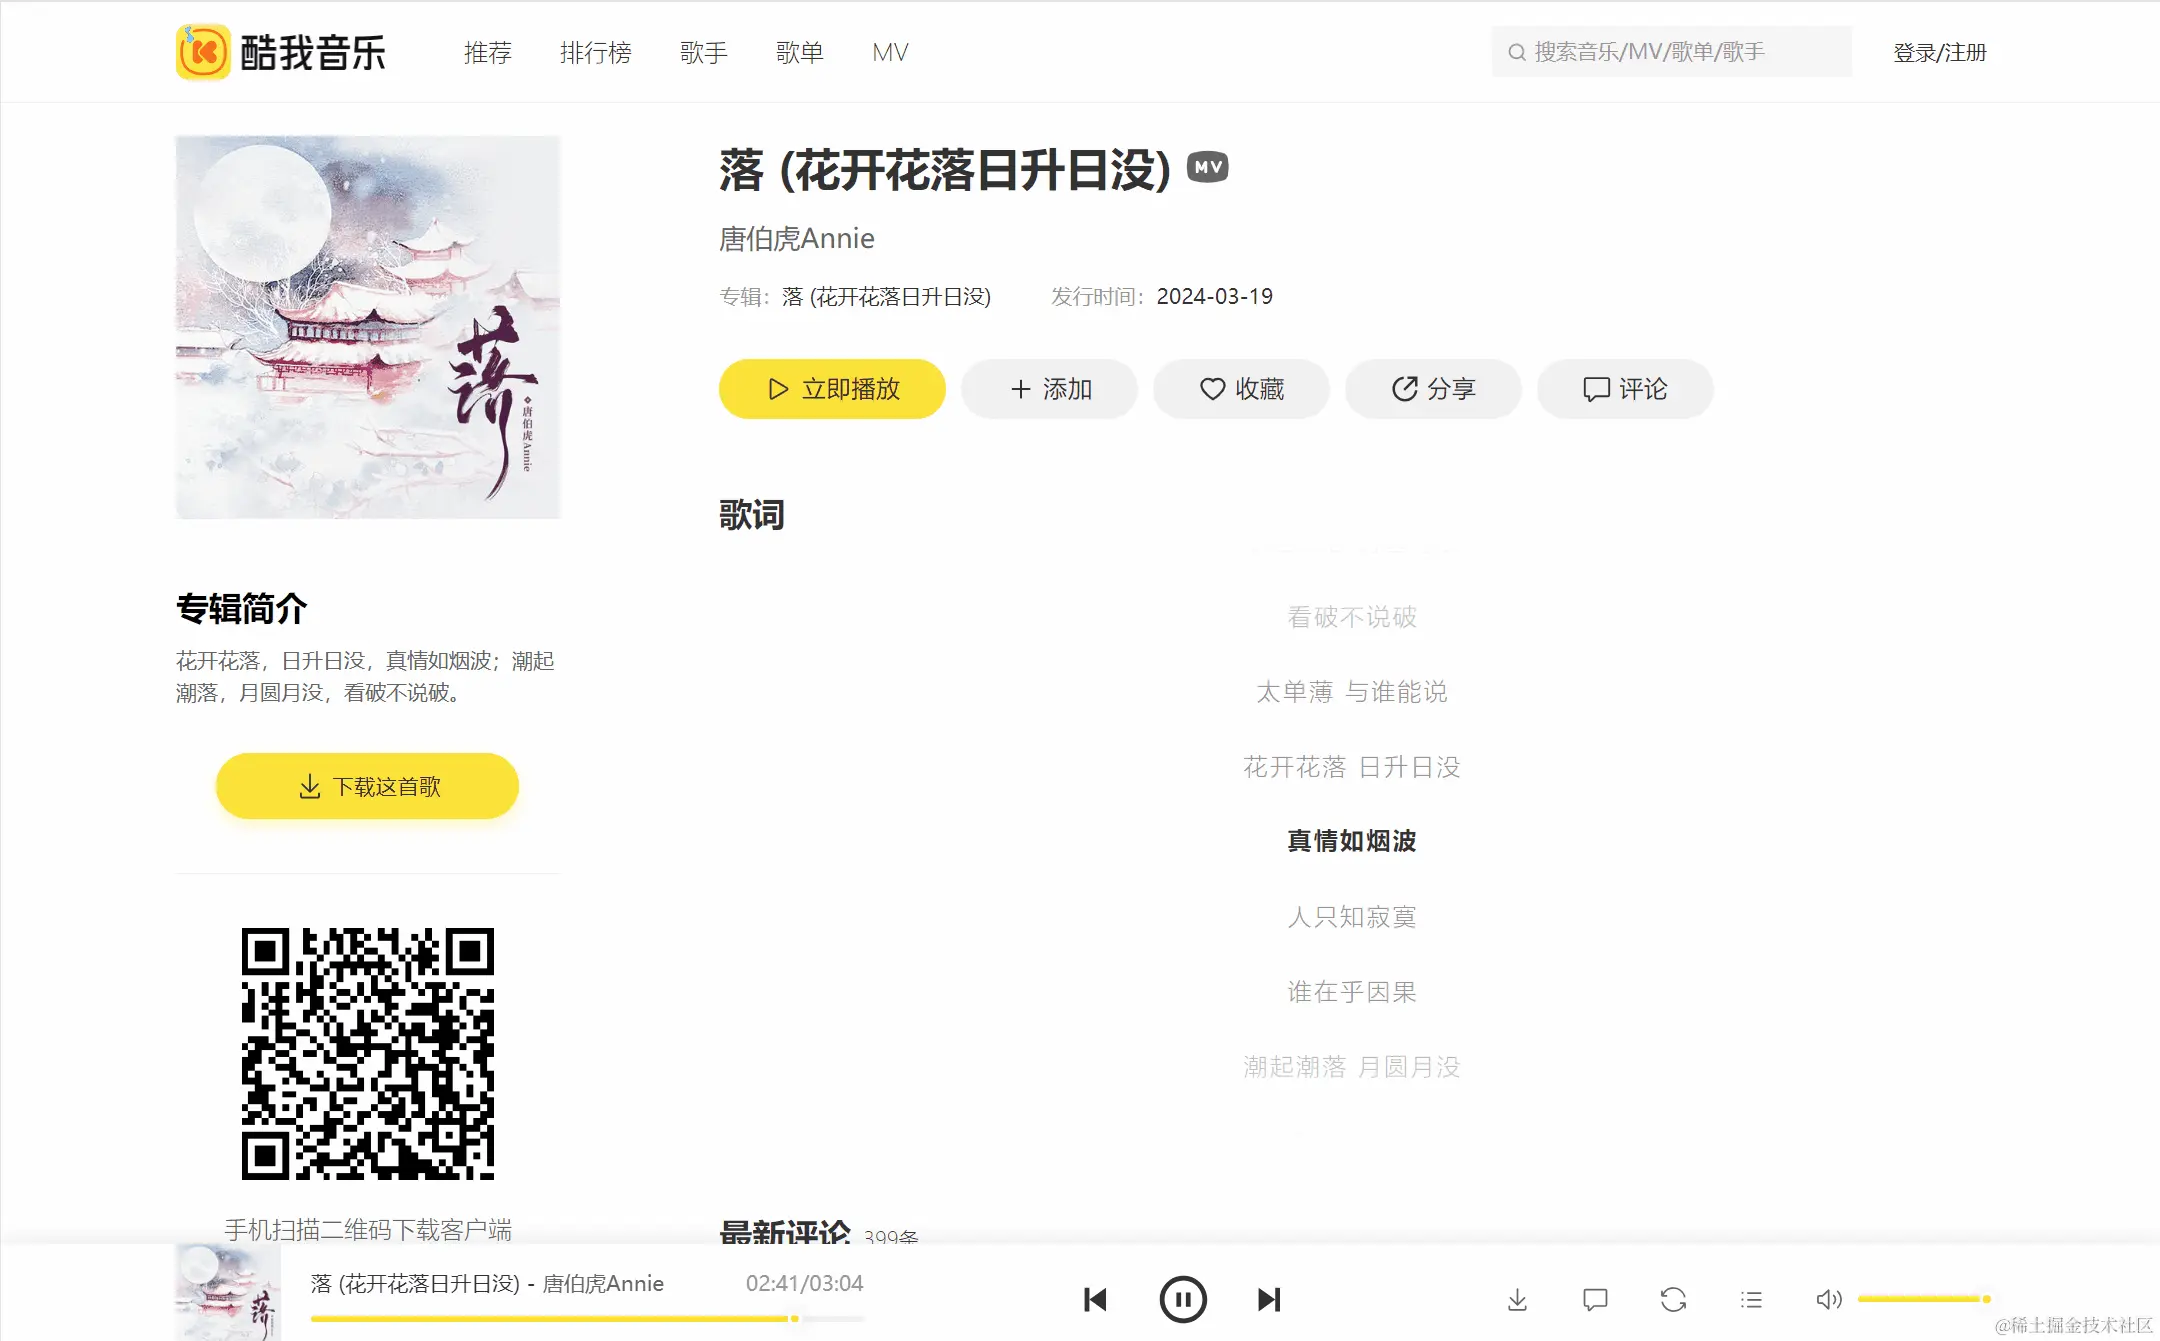Skip to the next track
Image resolution: width=2160 pixels, height=1341 pixels.
click(1268, 1299)
